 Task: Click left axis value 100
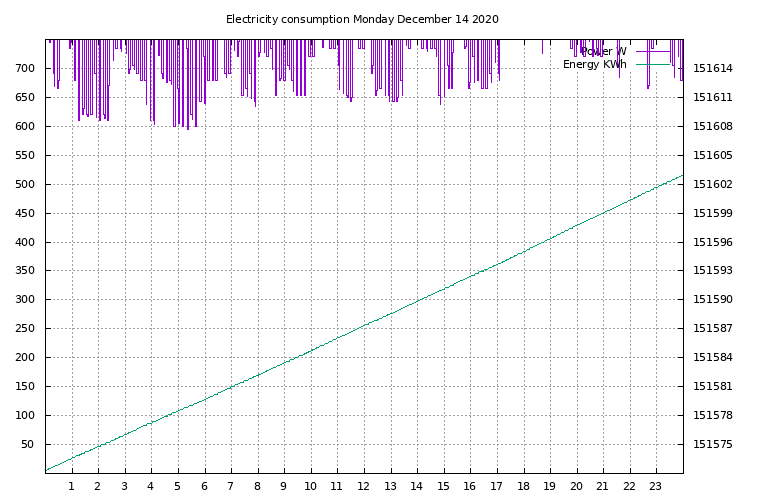coord(25,415)
